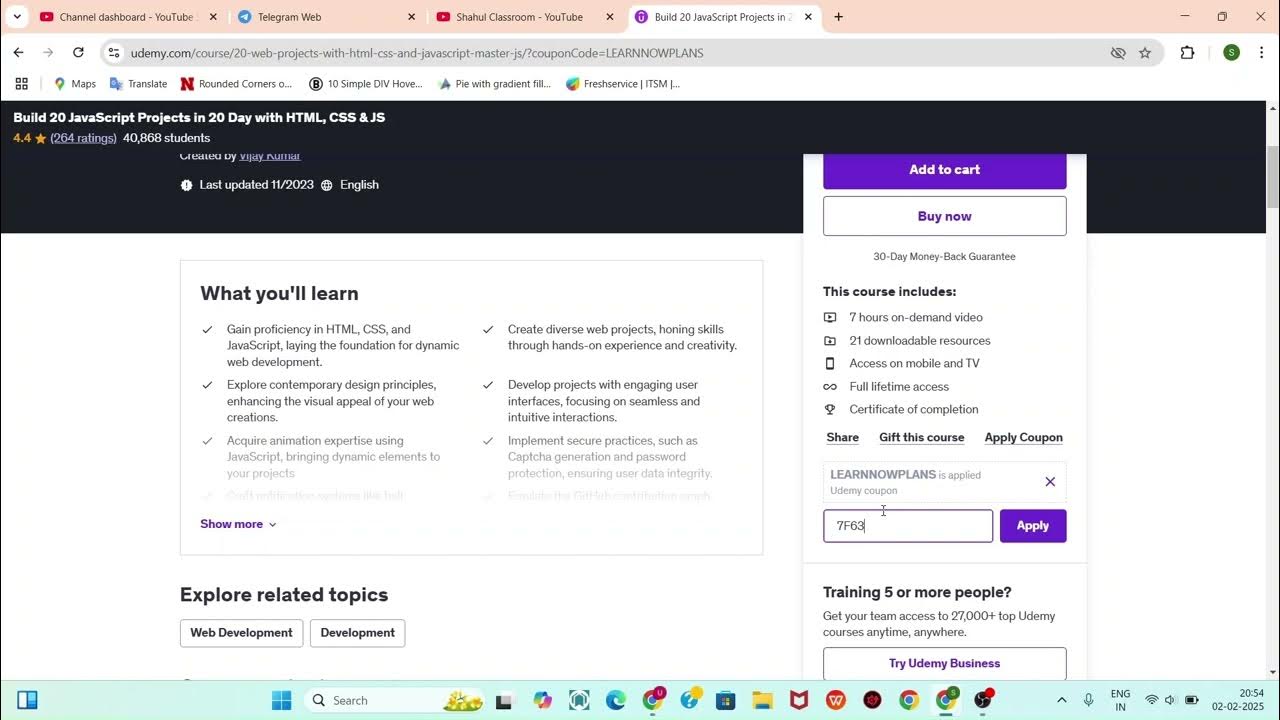Open Microsoft Store from taskbar
The width and height of the screenshot is (1280, 720).
coord(726,700)
